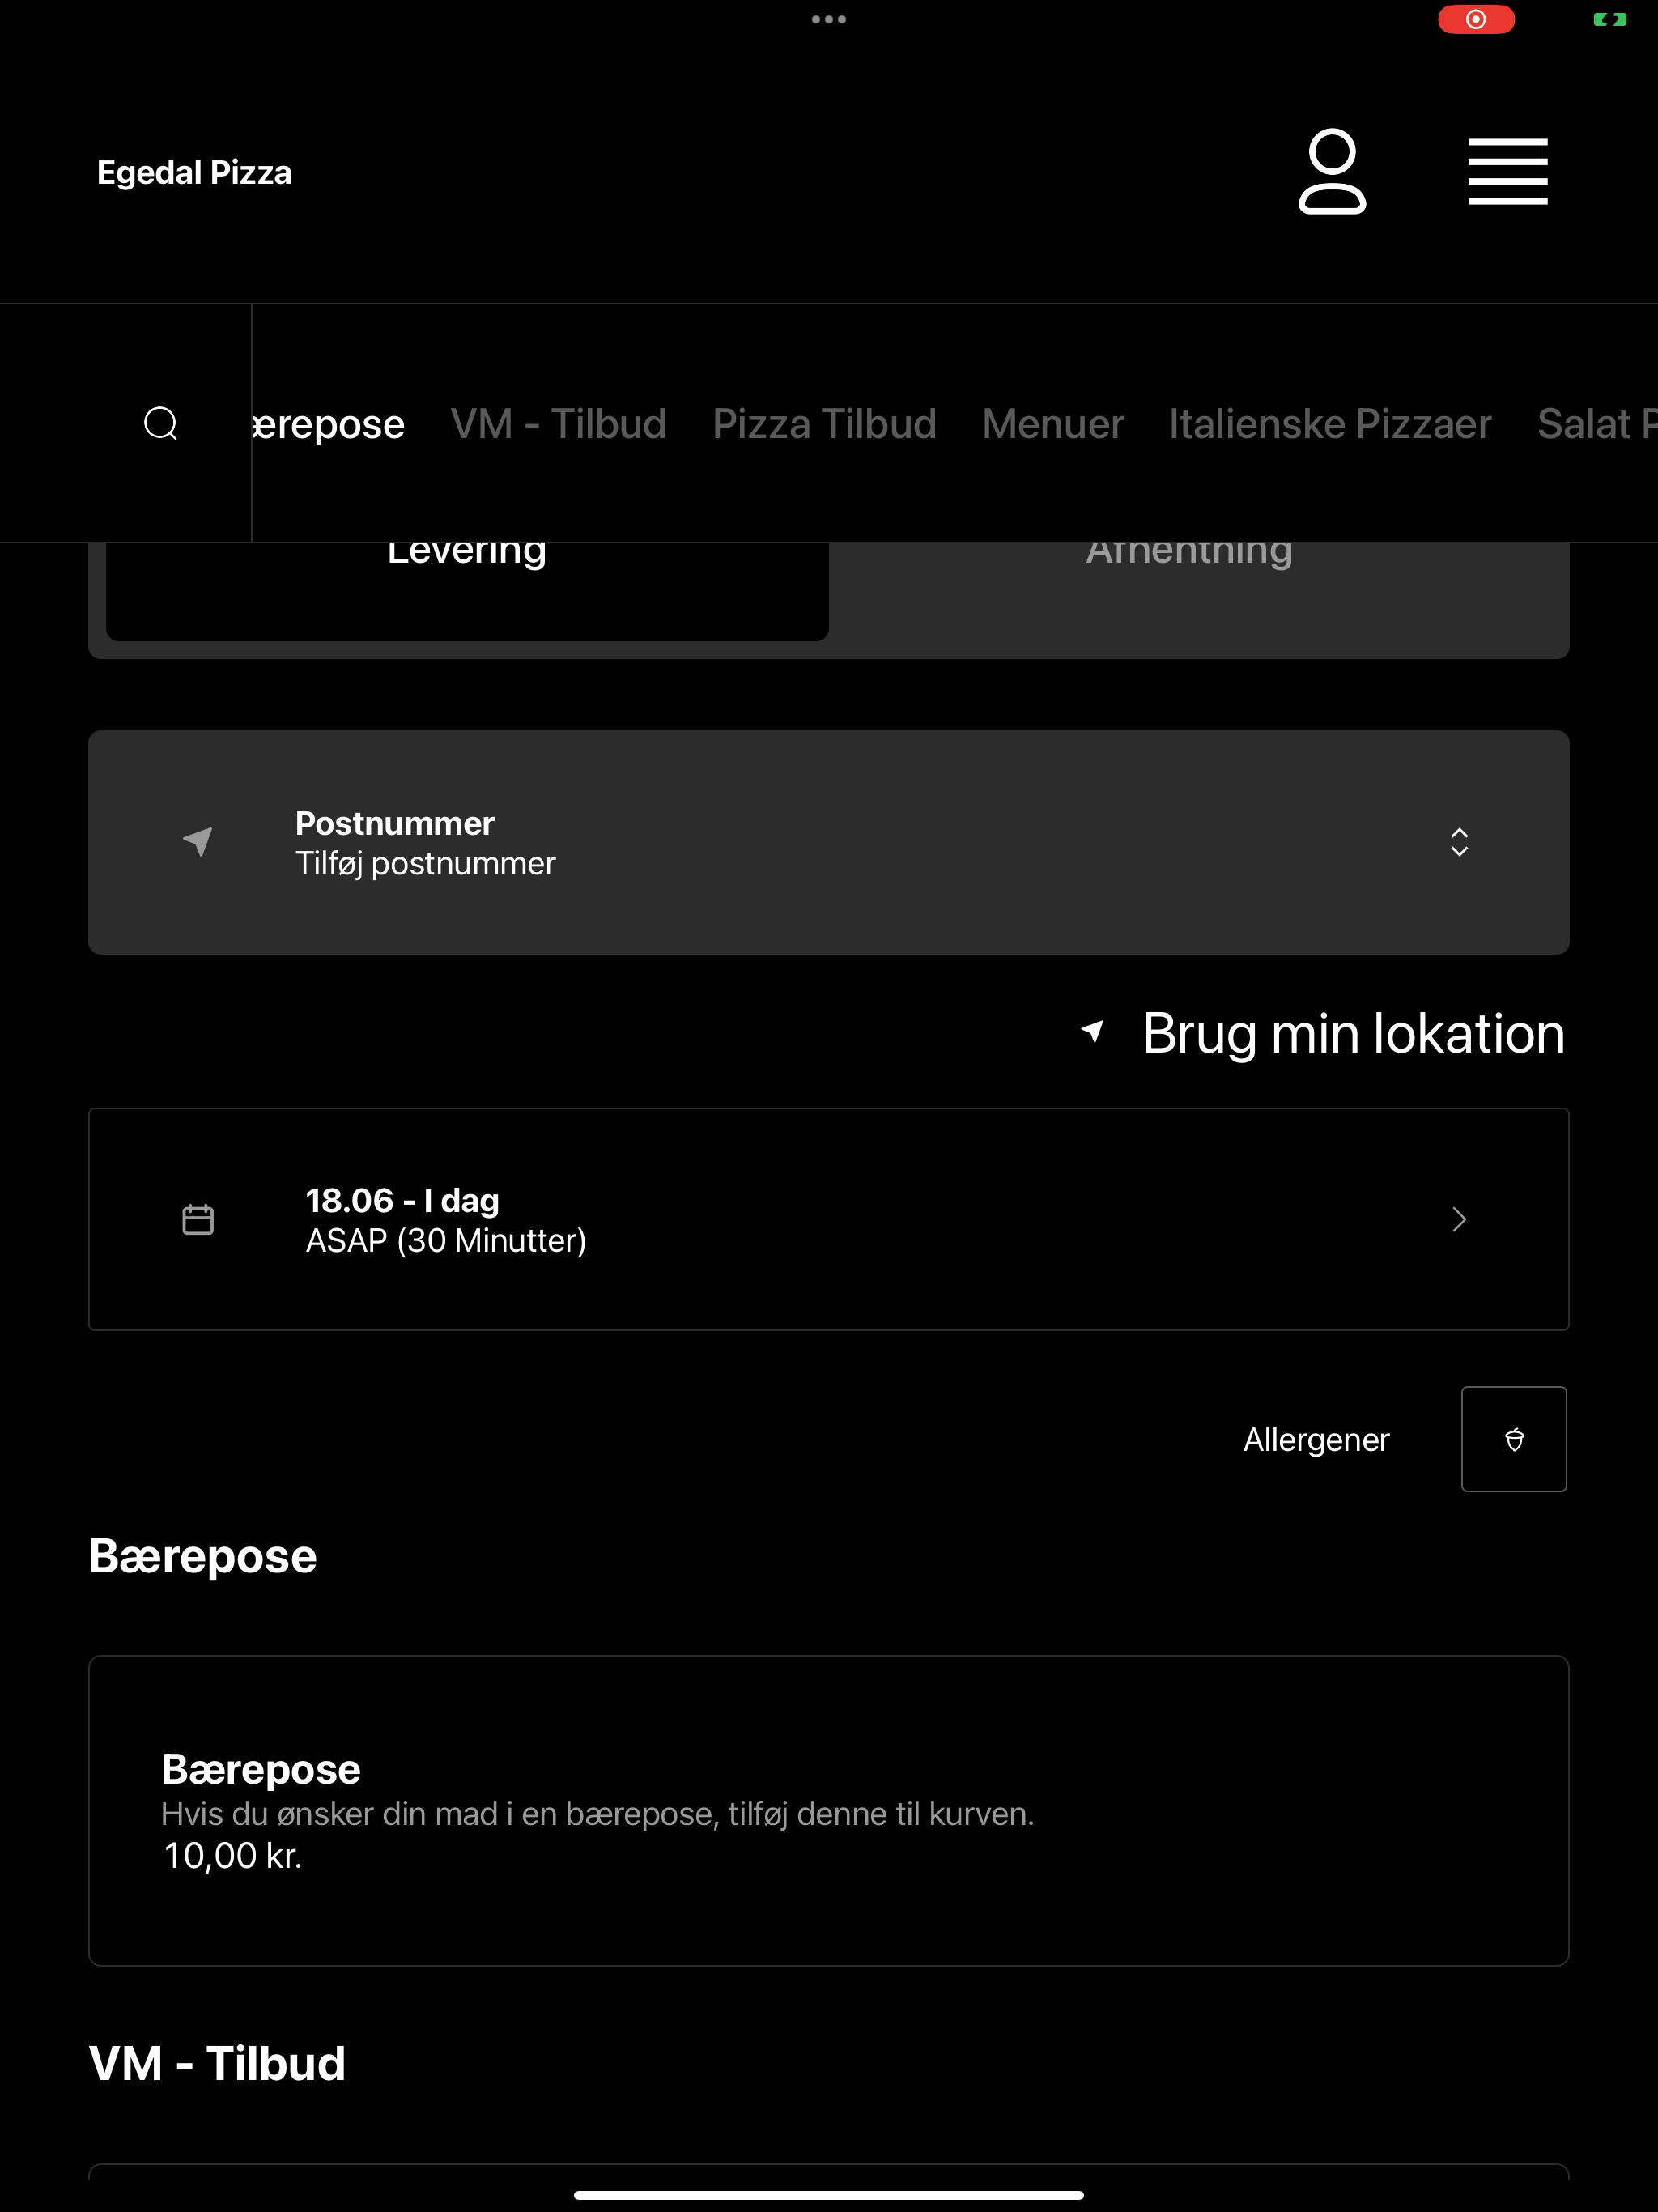This screenshot has width=1658, height=2212.
Task: Click the calendar icon in date row
Action: (198, 1219)
